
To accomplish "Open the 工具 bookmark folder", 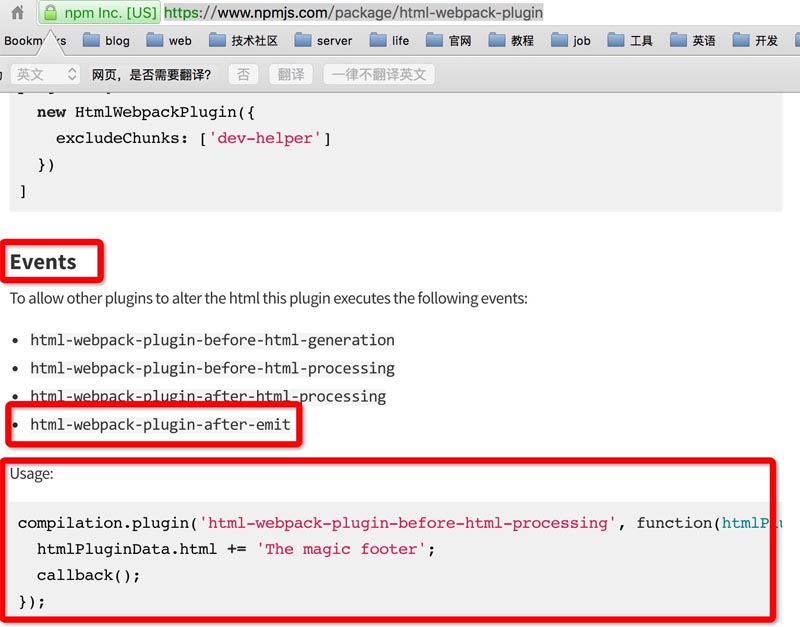I will pos(630,41).
